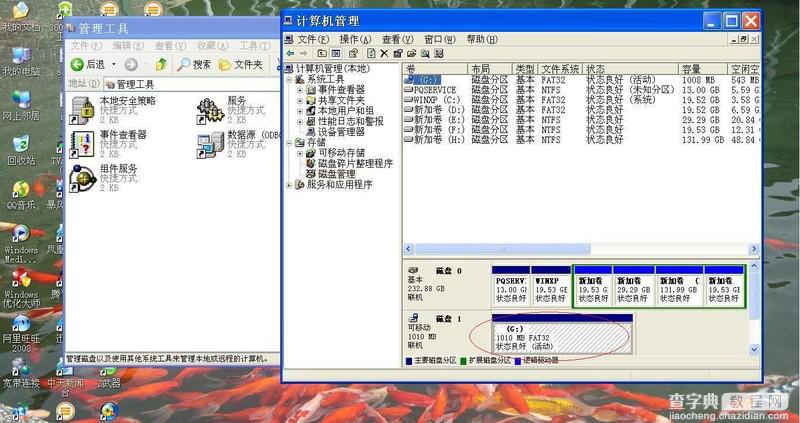
Task: Expand 服务和应用程序 tree node
Action: pyautogui.click(x=289, y=185)
